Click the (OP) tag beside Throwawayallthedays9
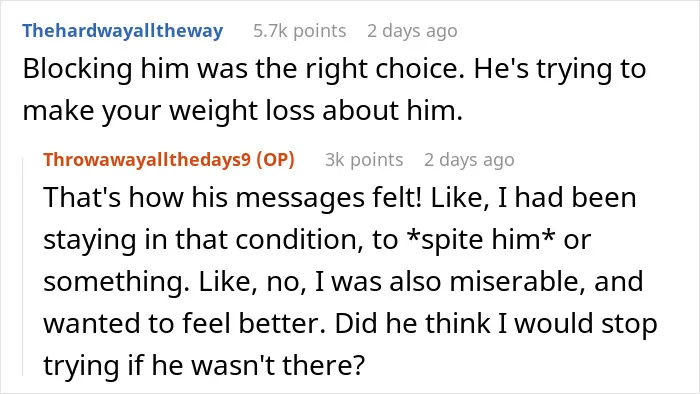 275,160
